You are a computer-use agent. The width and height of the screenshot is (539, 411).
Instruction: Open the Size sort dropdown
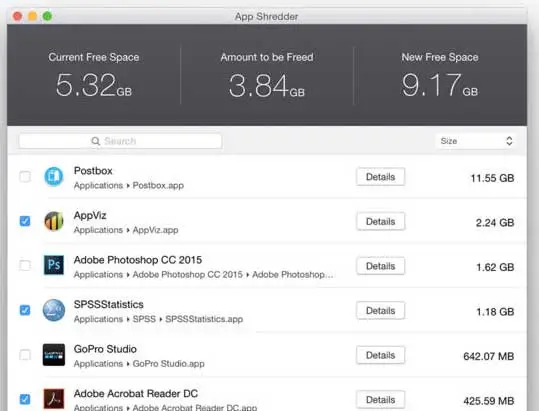point(476,141)
